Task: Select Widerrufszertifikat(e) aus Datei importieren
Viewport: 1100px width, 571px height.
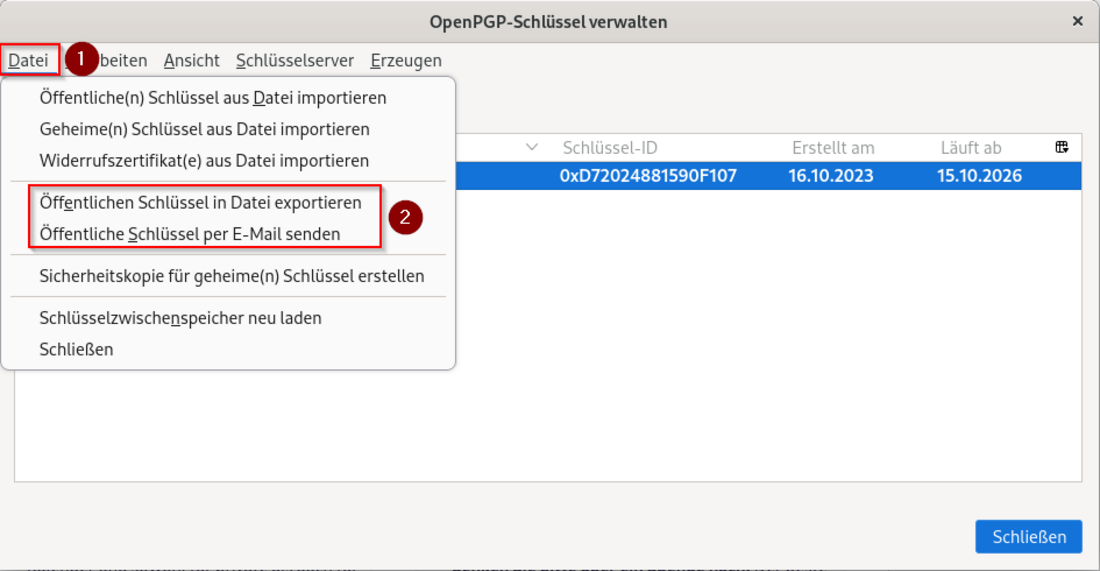Action: (228, 161)
